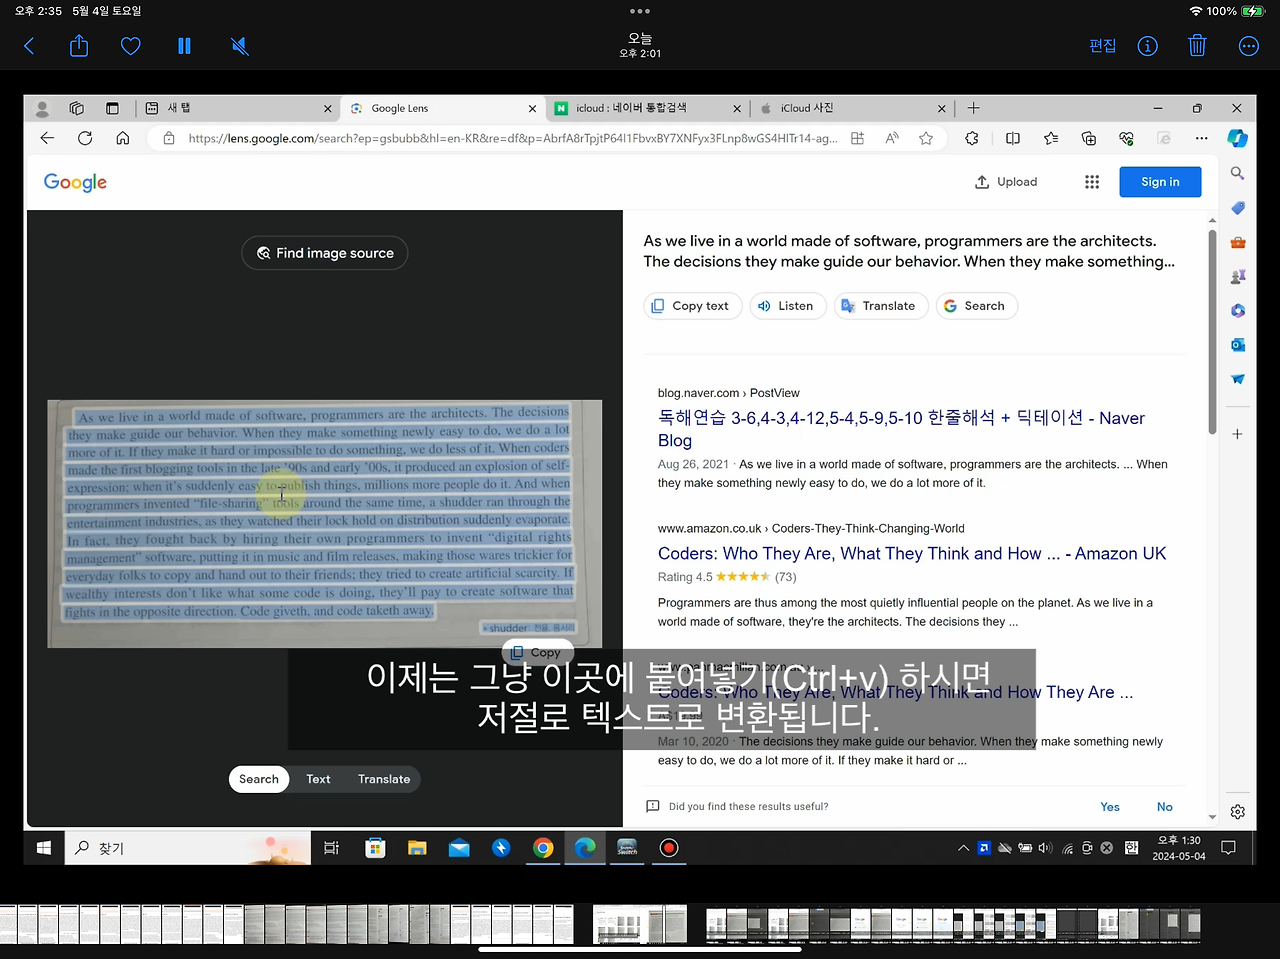
Task: Click the 찾기 taskbar search box
Action: (188, 848)
